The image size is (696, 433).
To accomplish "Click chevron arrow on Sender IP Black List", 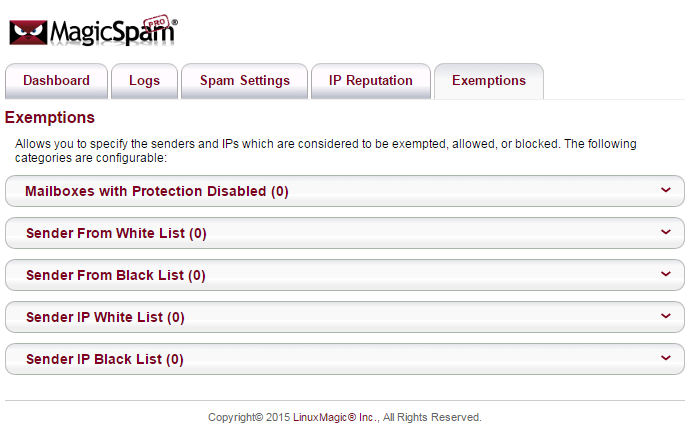I will (x=666, y=358).
